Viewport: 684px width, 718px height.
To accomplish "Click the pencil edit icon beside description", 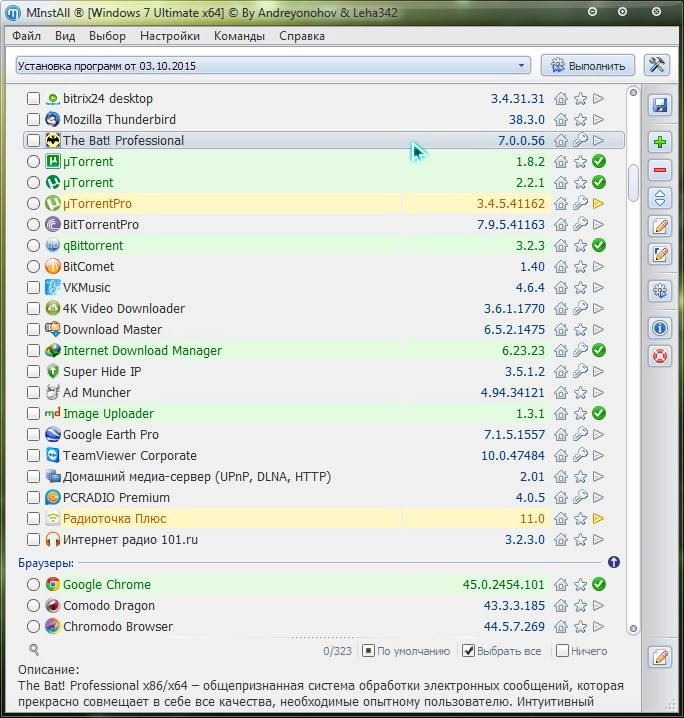I will point(660,658).
